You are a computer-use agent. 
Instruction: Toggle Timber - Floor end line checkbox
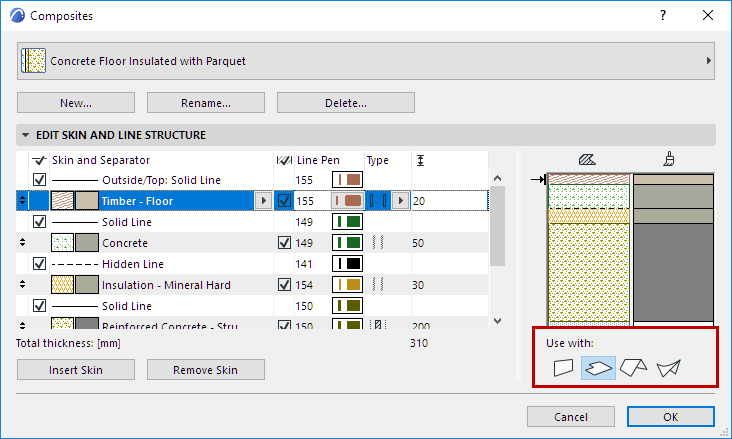(284, 201)
